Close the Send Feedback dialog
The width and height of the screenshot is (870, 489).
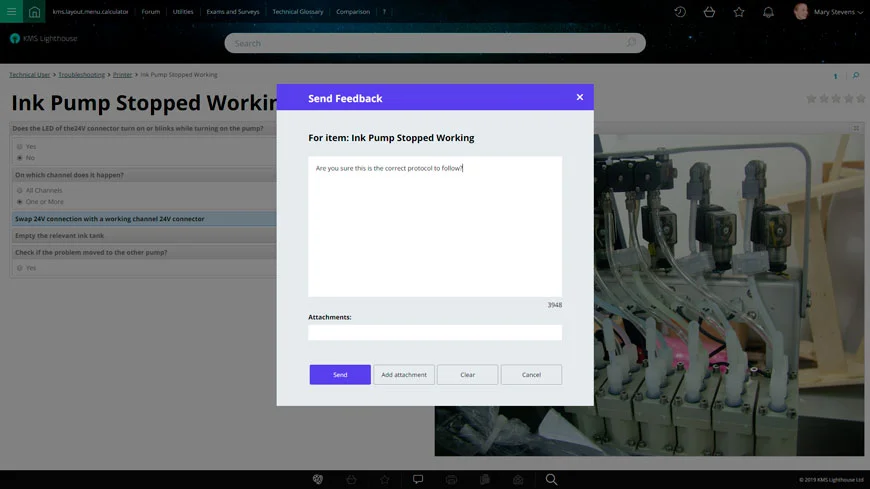click(x=580, y=97)
